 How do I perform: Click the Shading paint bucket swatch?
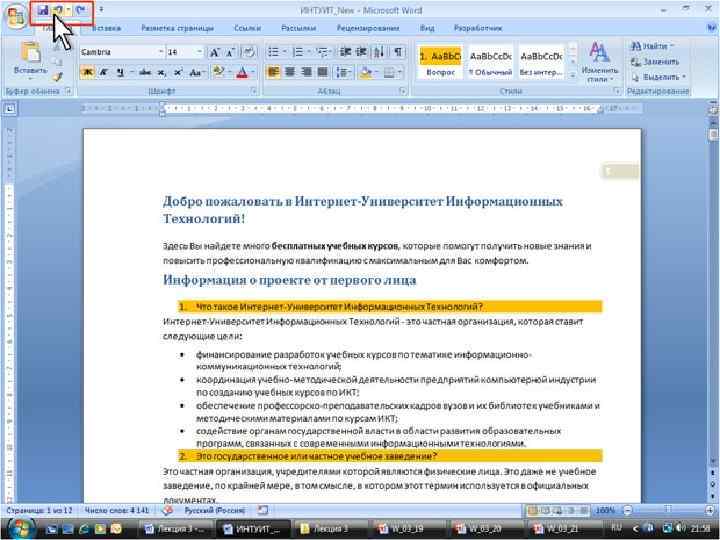pyautogui.click(x=365, y=72)
